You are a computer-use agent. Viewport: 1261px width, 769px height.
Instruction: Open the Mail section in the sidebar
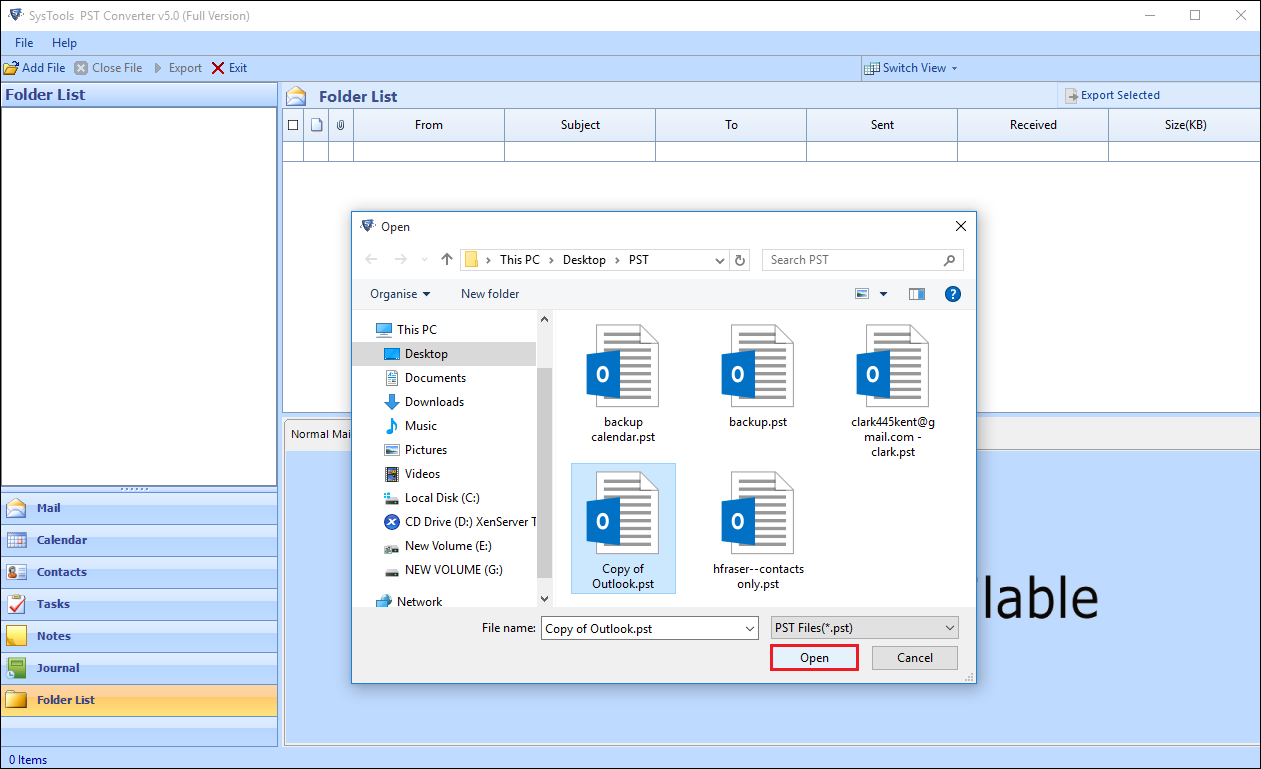(139, 508)
